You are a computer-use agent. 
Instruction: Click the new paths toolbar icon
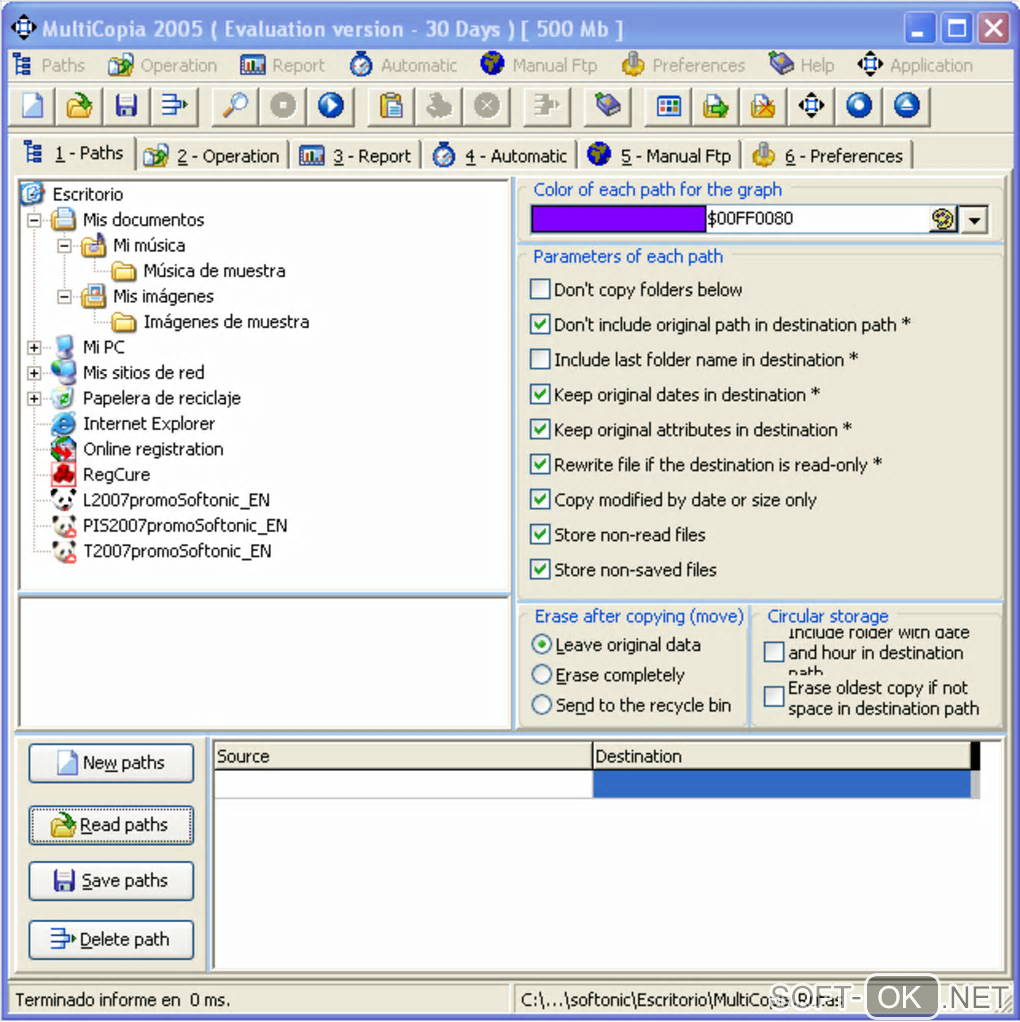(33, 105)
